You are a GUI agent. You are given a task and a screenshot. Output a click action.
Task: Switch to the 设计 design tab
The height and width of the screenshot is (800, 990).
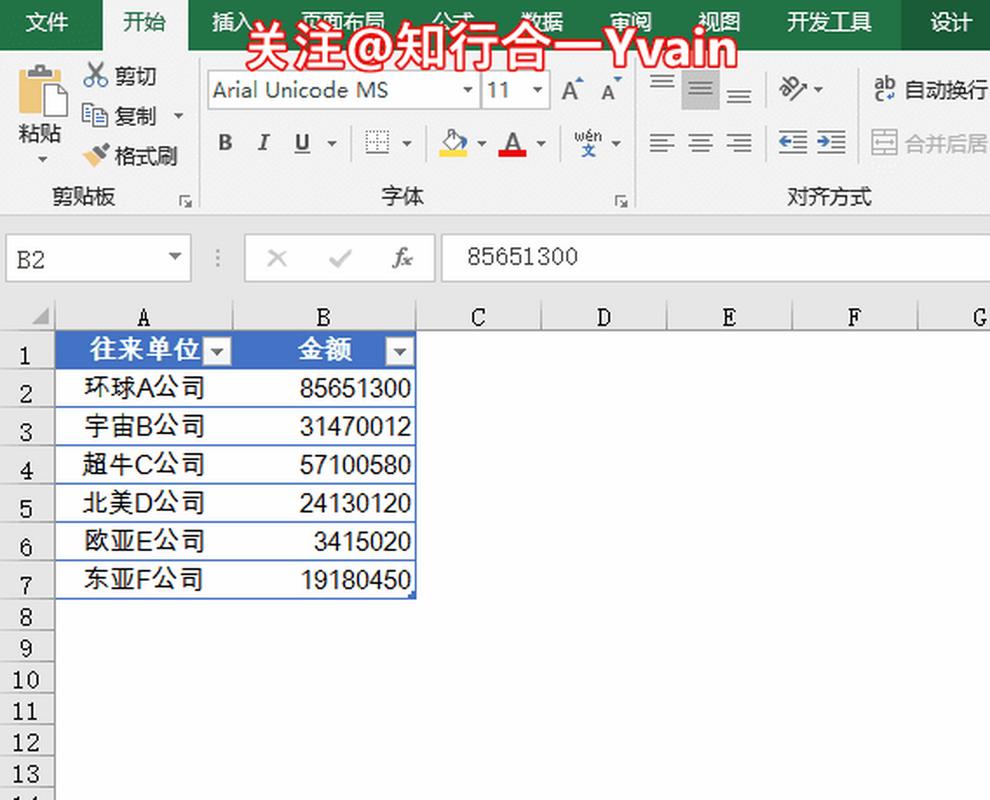tap(950, 22)
